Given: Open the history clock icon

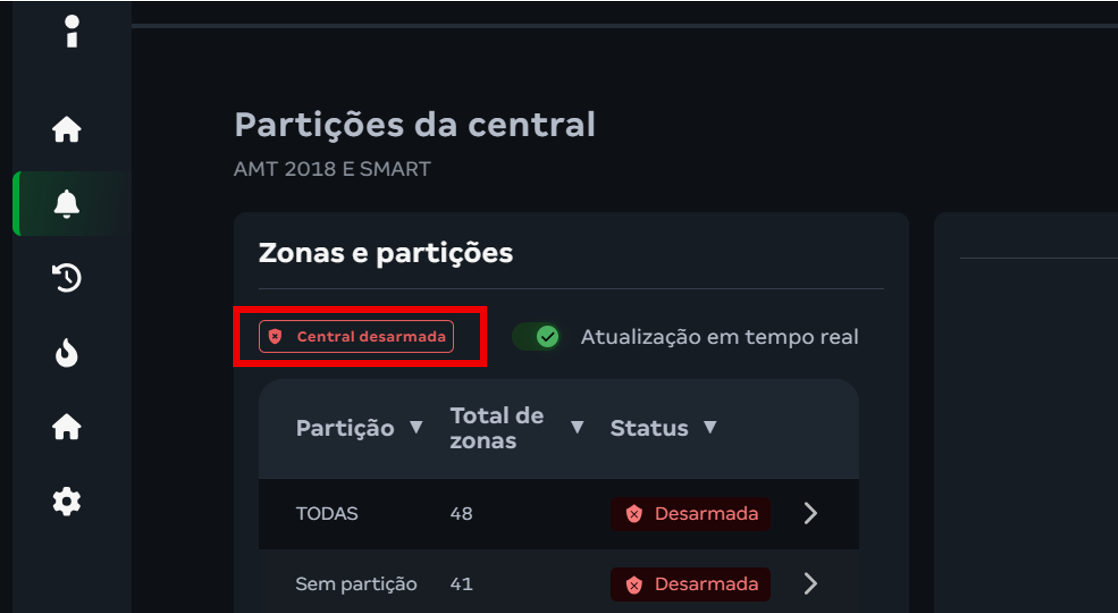Looking at the screenshot, I should pyautogui.click(x=67, y=278).
